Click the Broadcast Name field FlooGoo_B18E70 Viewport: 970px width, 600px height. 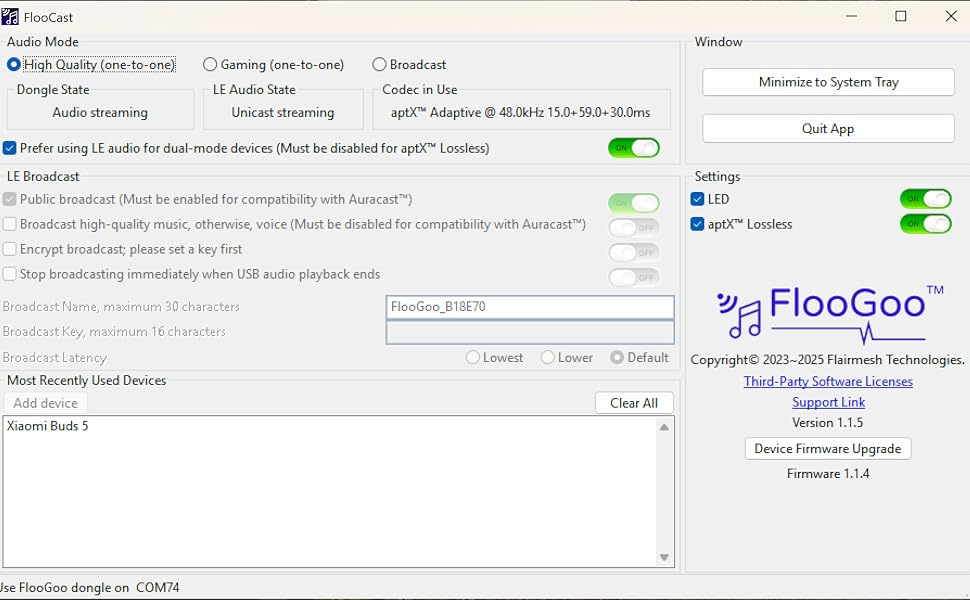click(530, 307)
